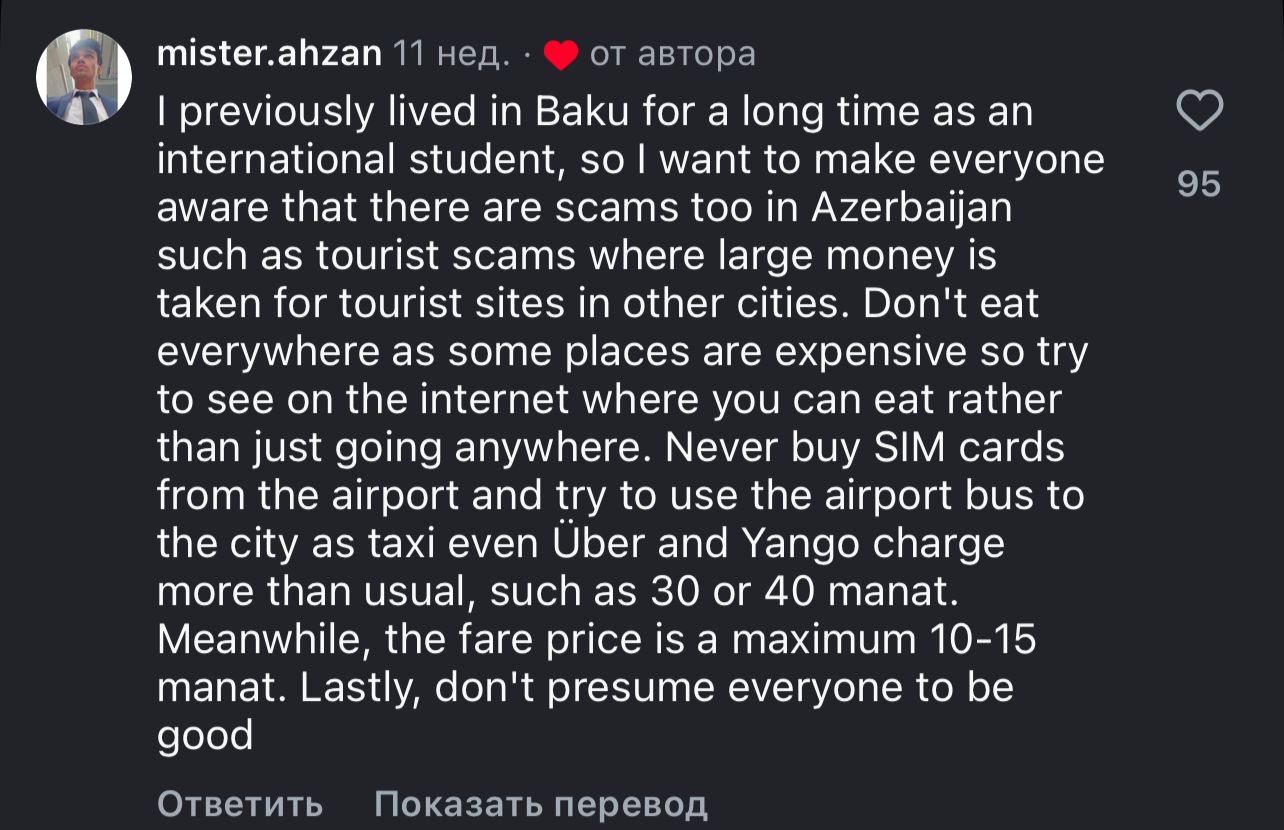The height and width of the screenshot is (830, 1284).
Task: Show translation via "Показать перевод"
Action: (x=540, y=803)
